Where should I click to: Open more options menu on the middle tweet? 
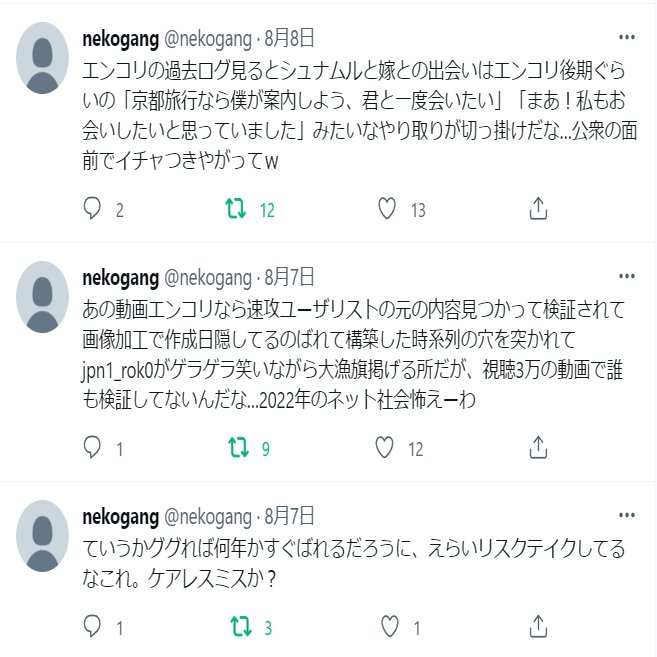coord(627,277)
